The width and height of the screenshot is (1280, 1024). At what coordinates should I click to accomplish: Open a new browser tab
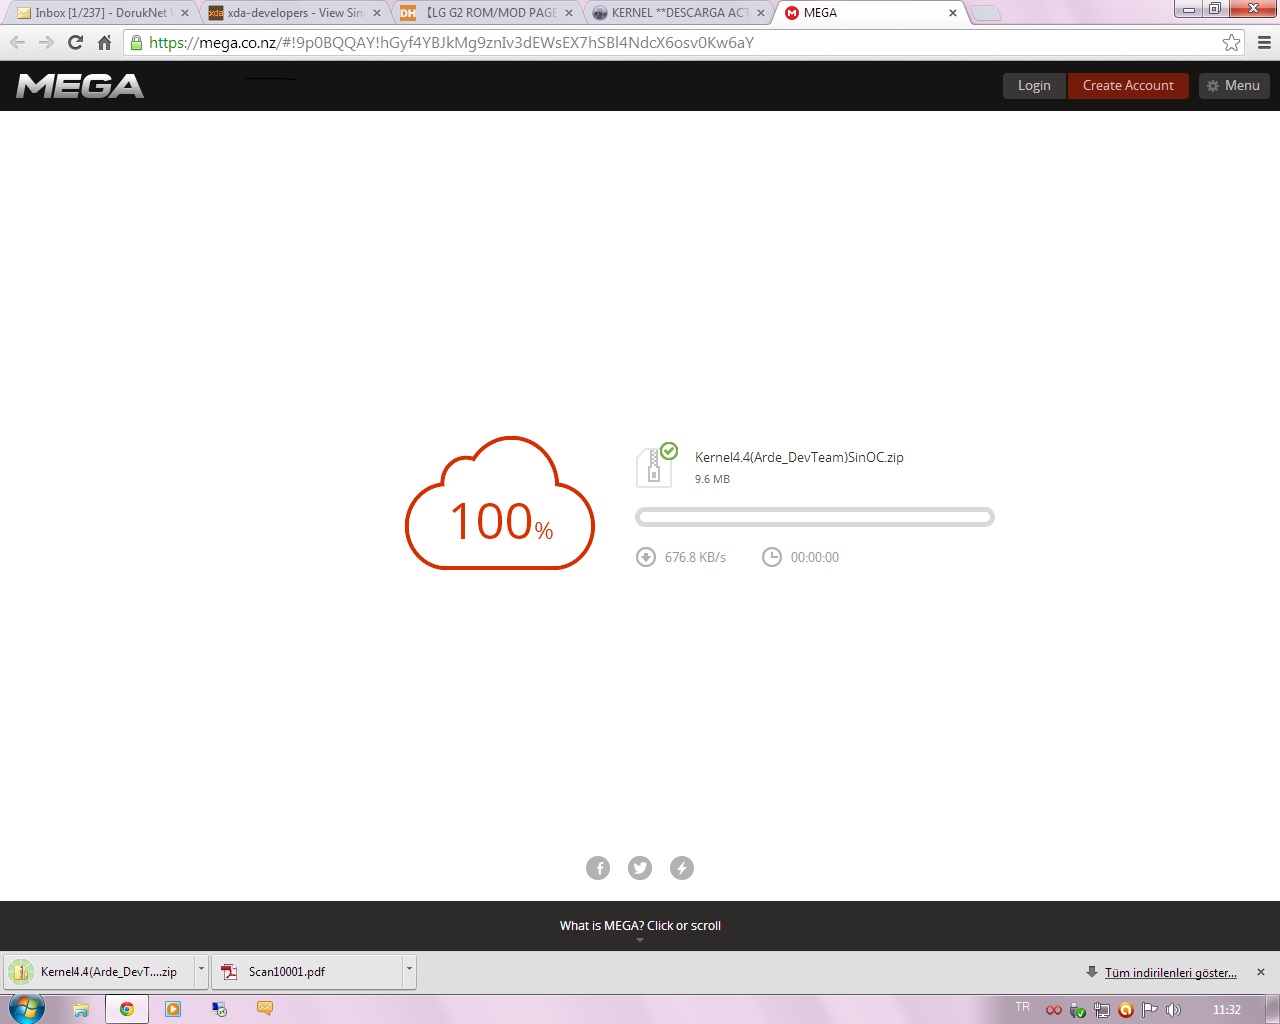point(986,13)
